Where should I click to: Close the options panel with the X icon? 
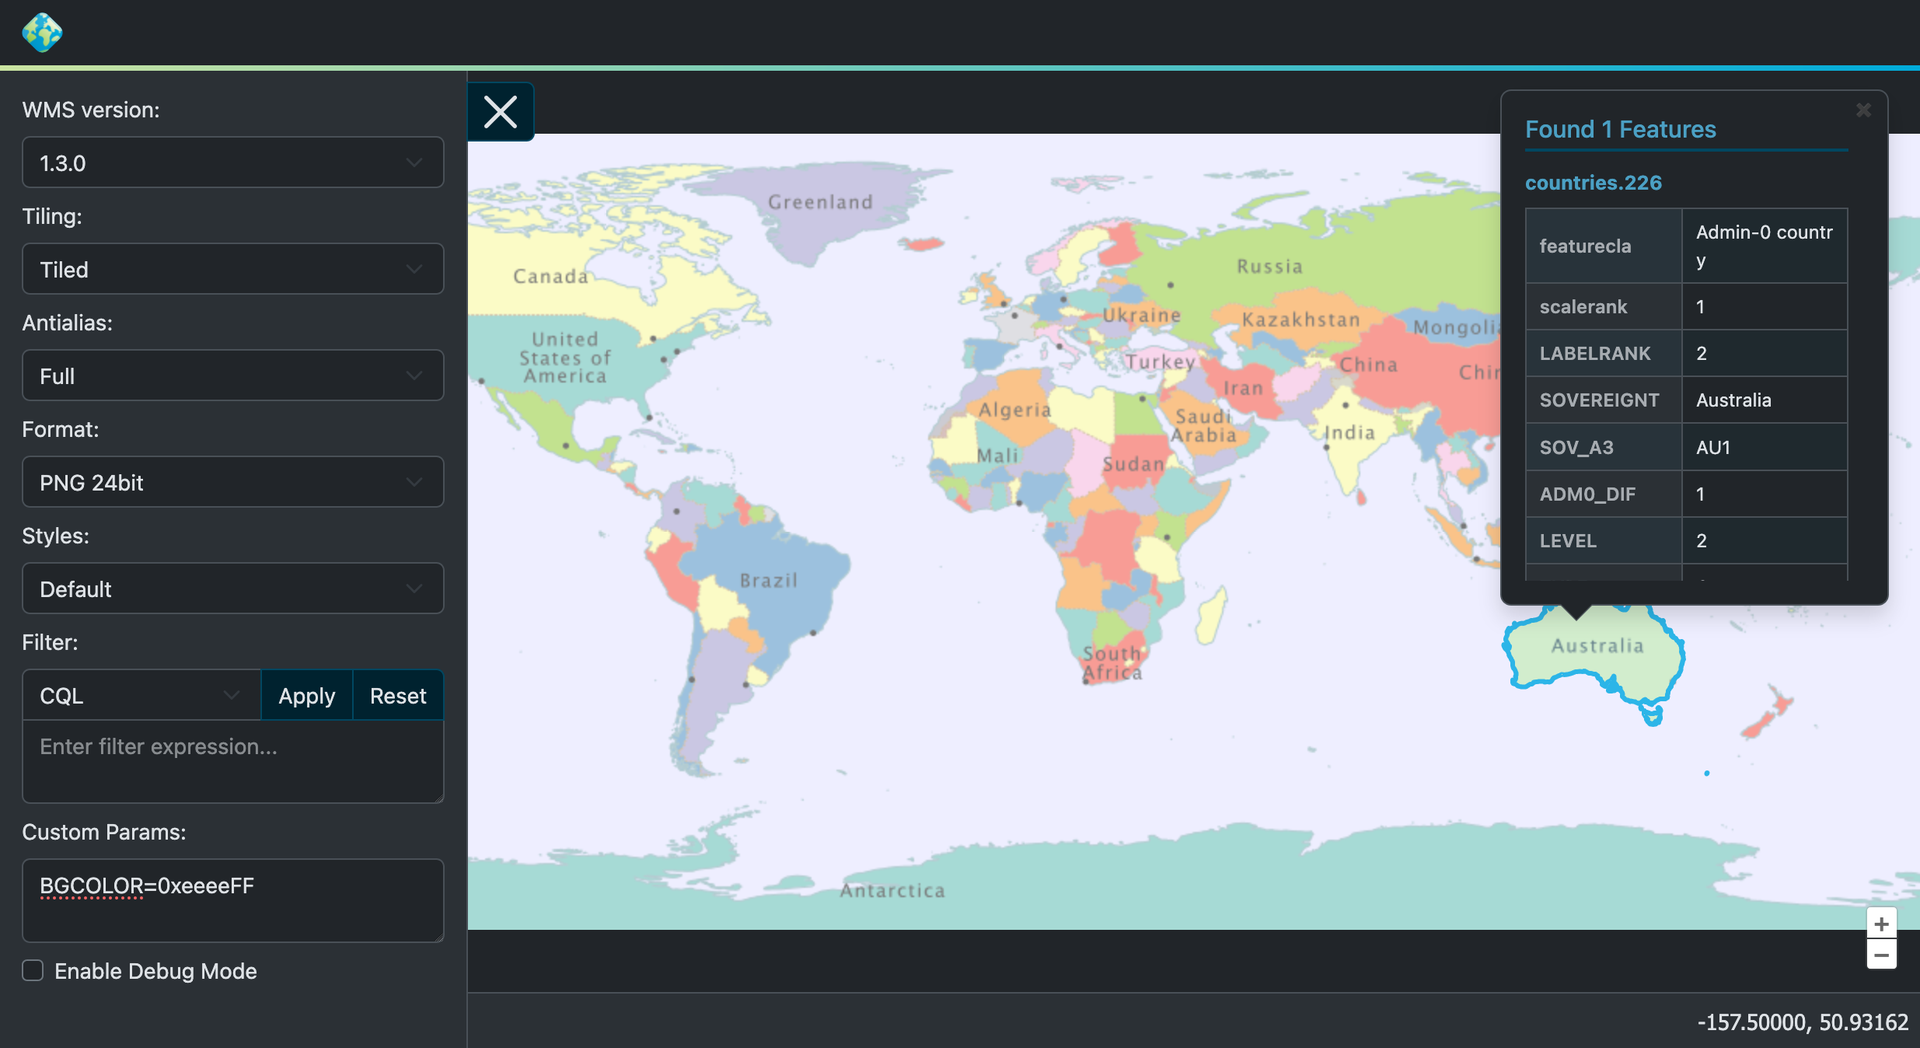tap(501, 112)
